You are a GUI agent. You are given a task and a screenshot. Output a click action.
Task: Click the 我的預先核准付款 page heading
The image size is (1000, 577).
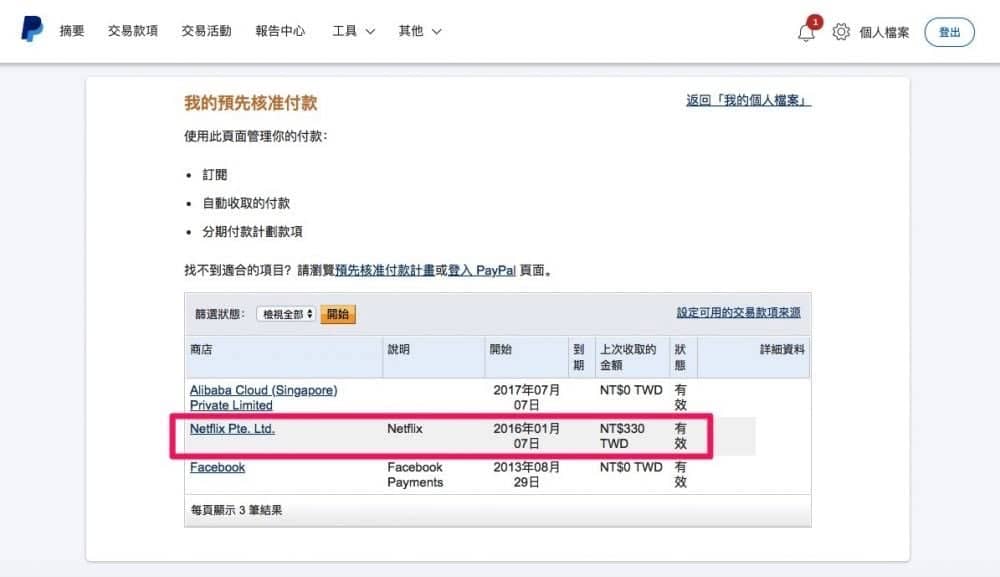pyautogui.click(x=251, y=103)
